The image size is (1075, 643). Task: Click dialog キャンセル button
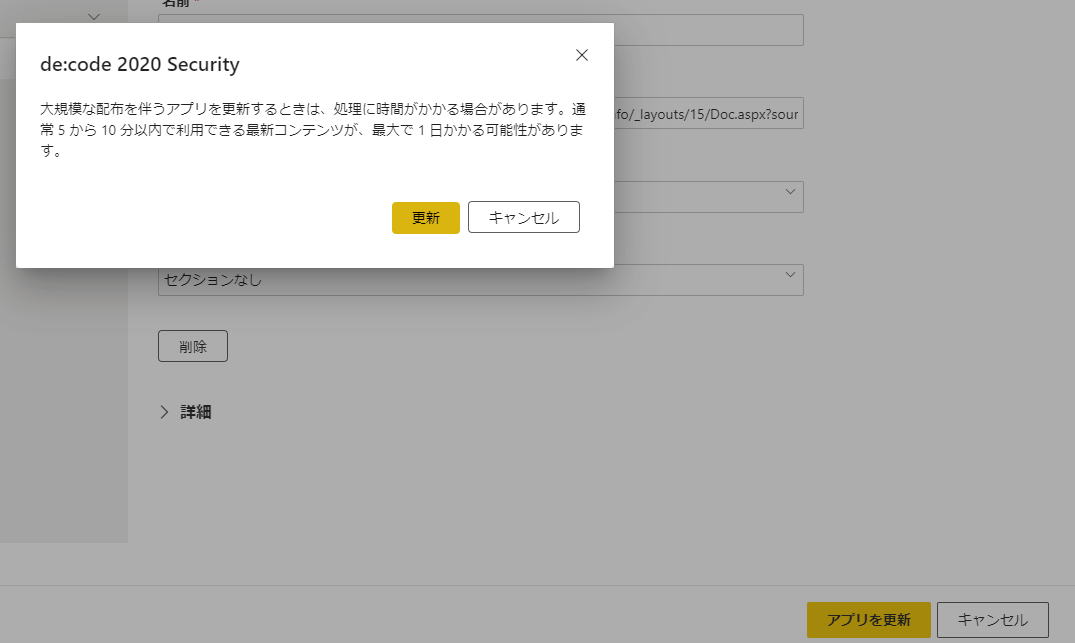click(524, 217)
